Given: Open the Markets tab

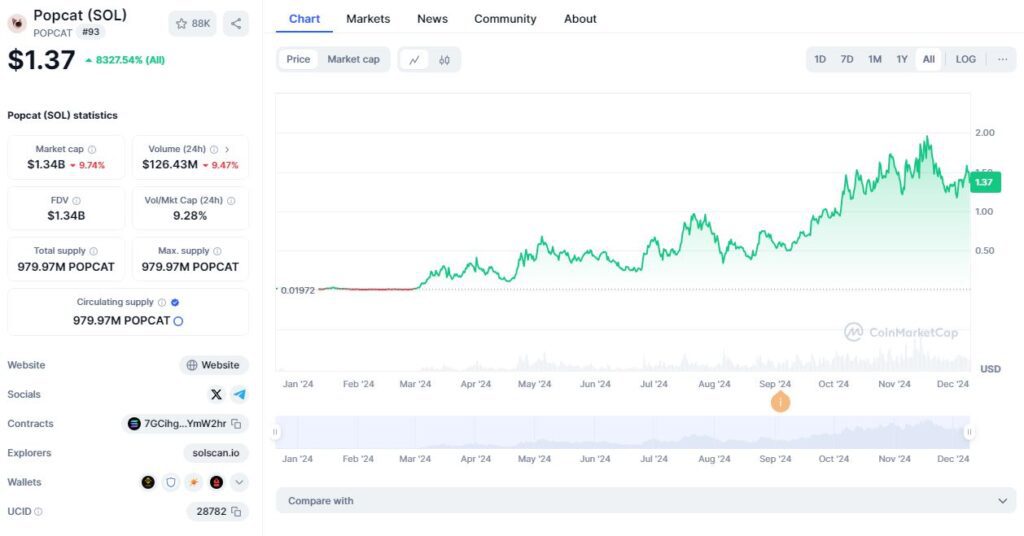Looking at the screenshot, I should pyautogui.click(x=368, y=19).
